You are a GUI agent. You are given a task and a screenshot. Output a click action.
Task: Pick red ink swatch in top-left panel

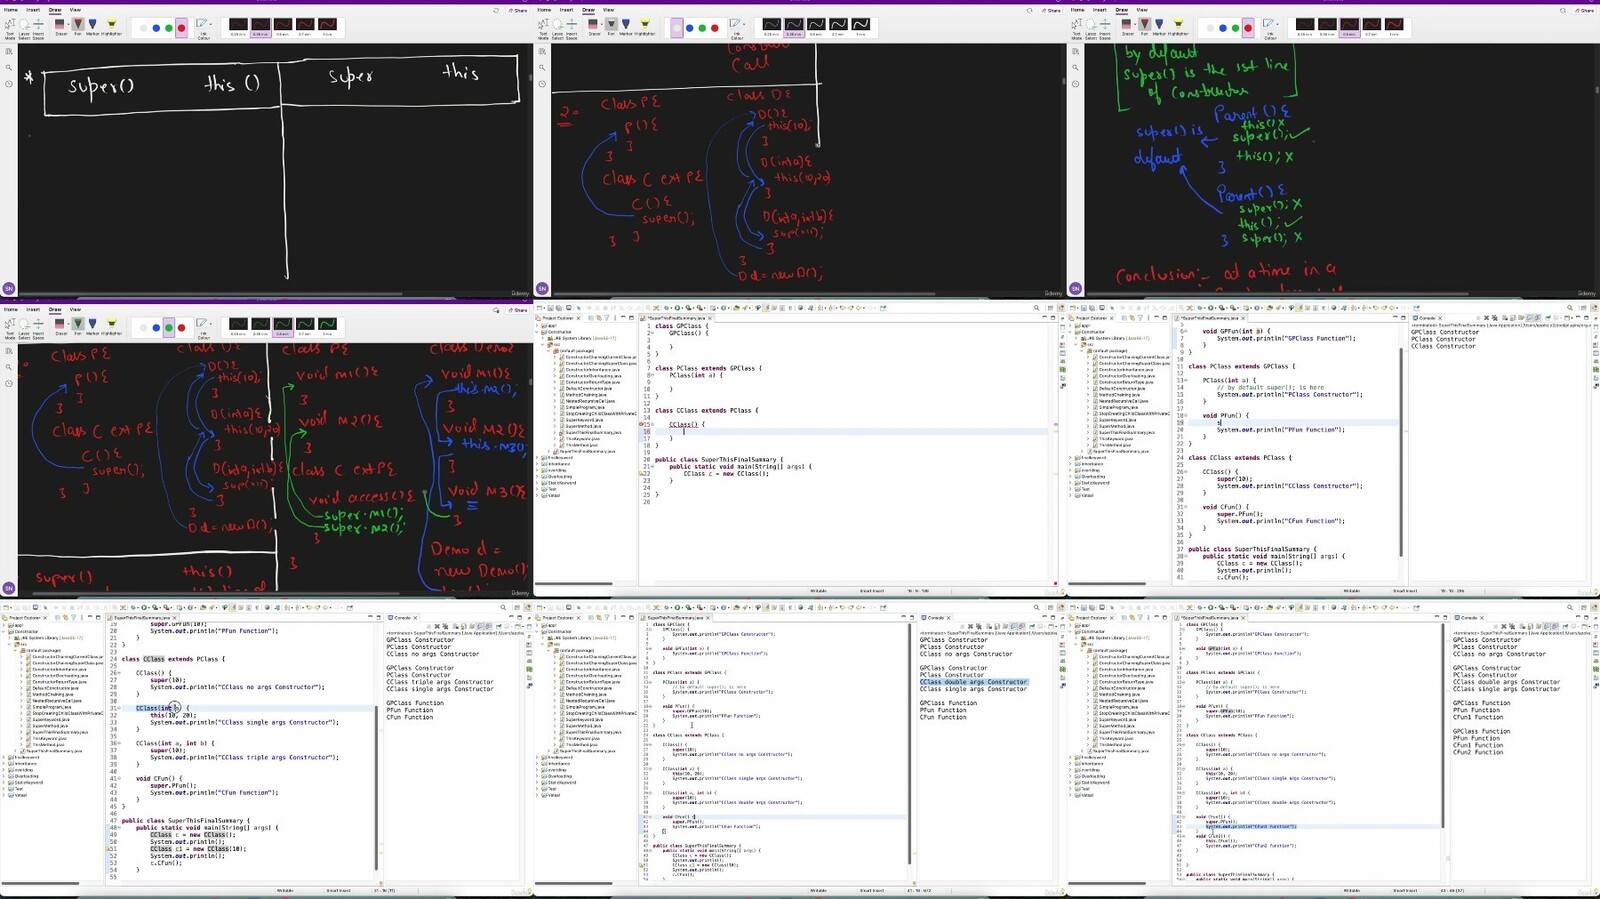pyautogui.click(x=181, y=28)
